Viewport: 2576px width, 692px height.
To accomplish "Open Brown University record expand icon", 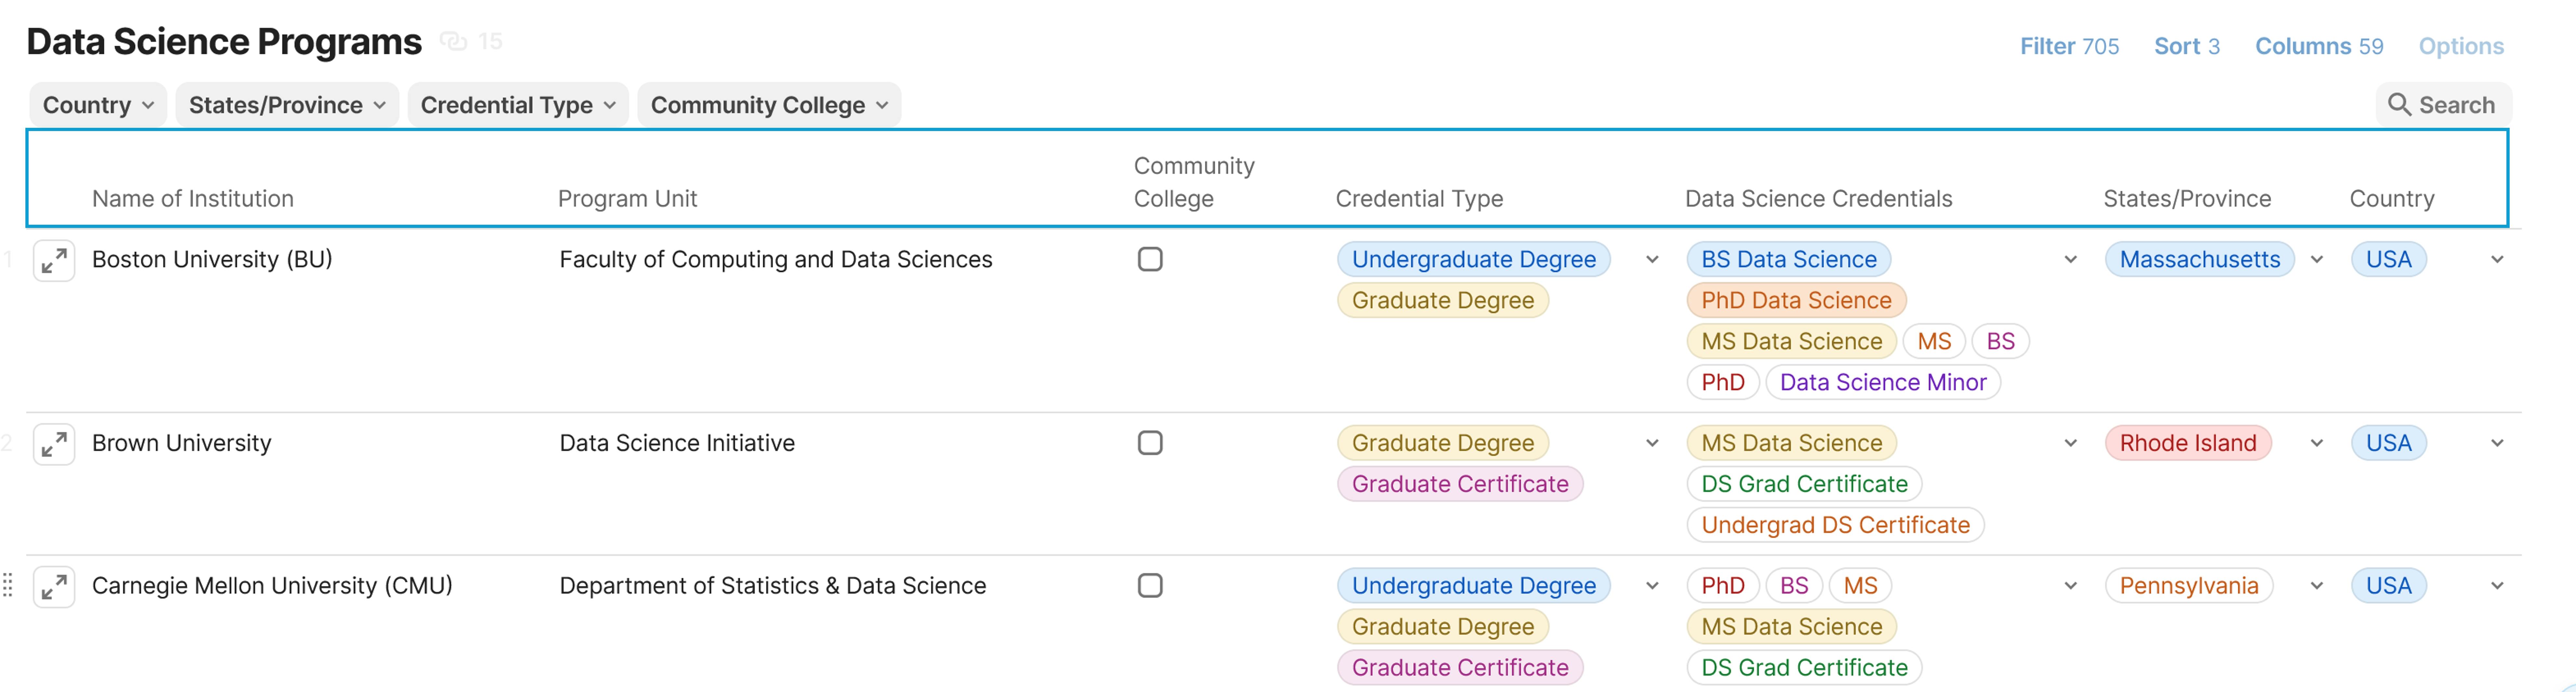I will [x=54, y=444].
